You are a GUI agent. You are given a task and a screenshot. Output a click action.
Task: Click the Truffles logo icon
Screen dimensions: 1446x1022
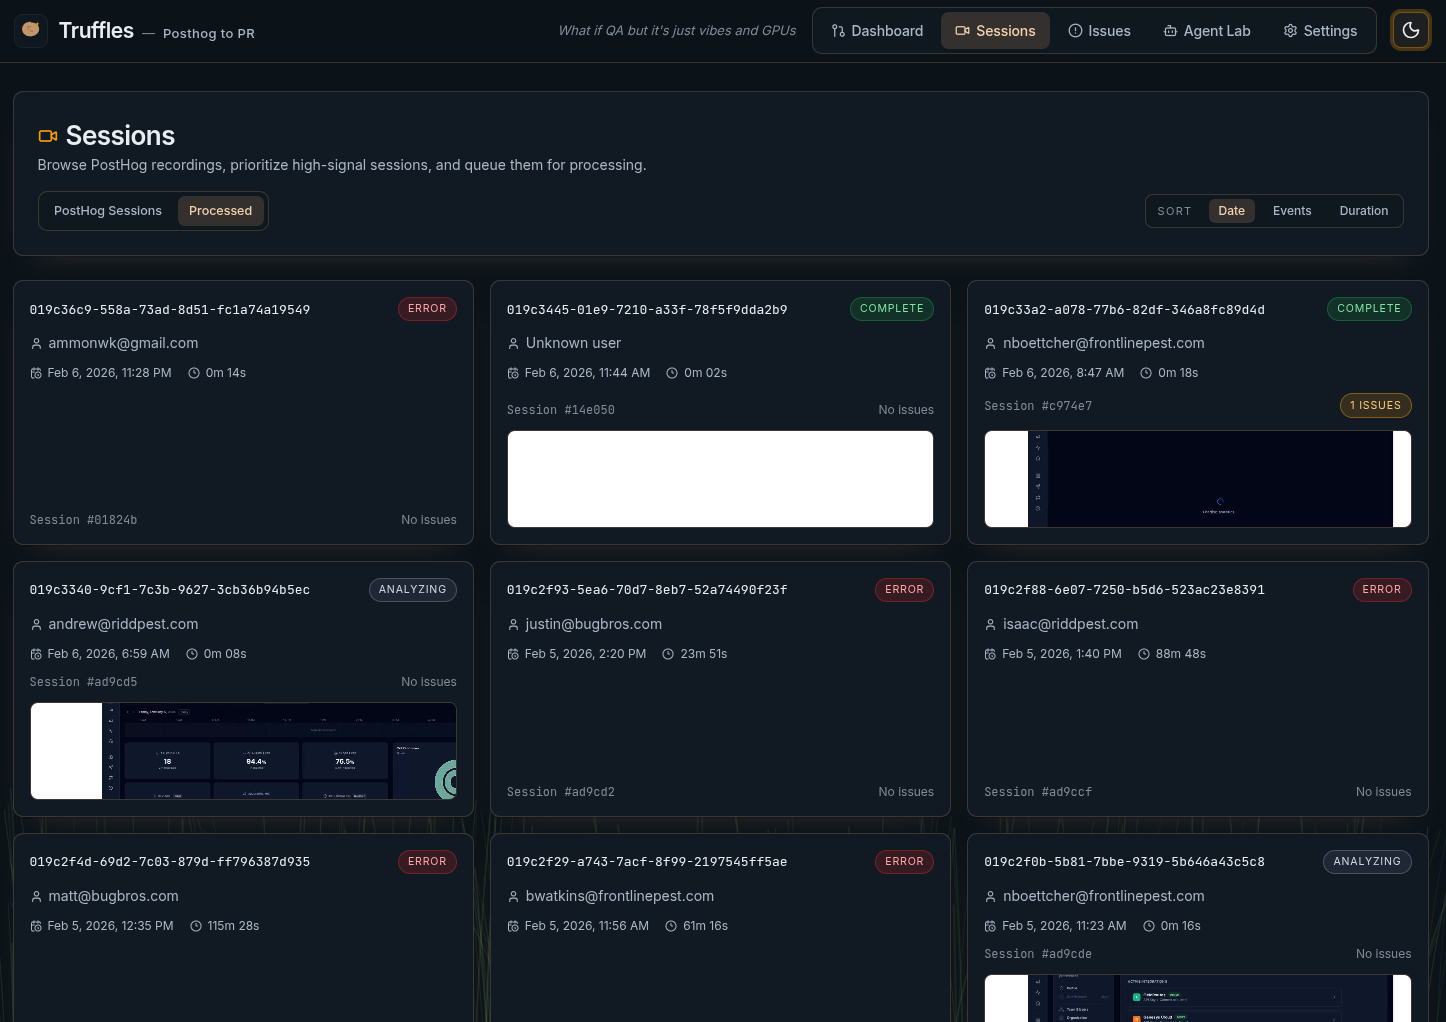point(30,30)
